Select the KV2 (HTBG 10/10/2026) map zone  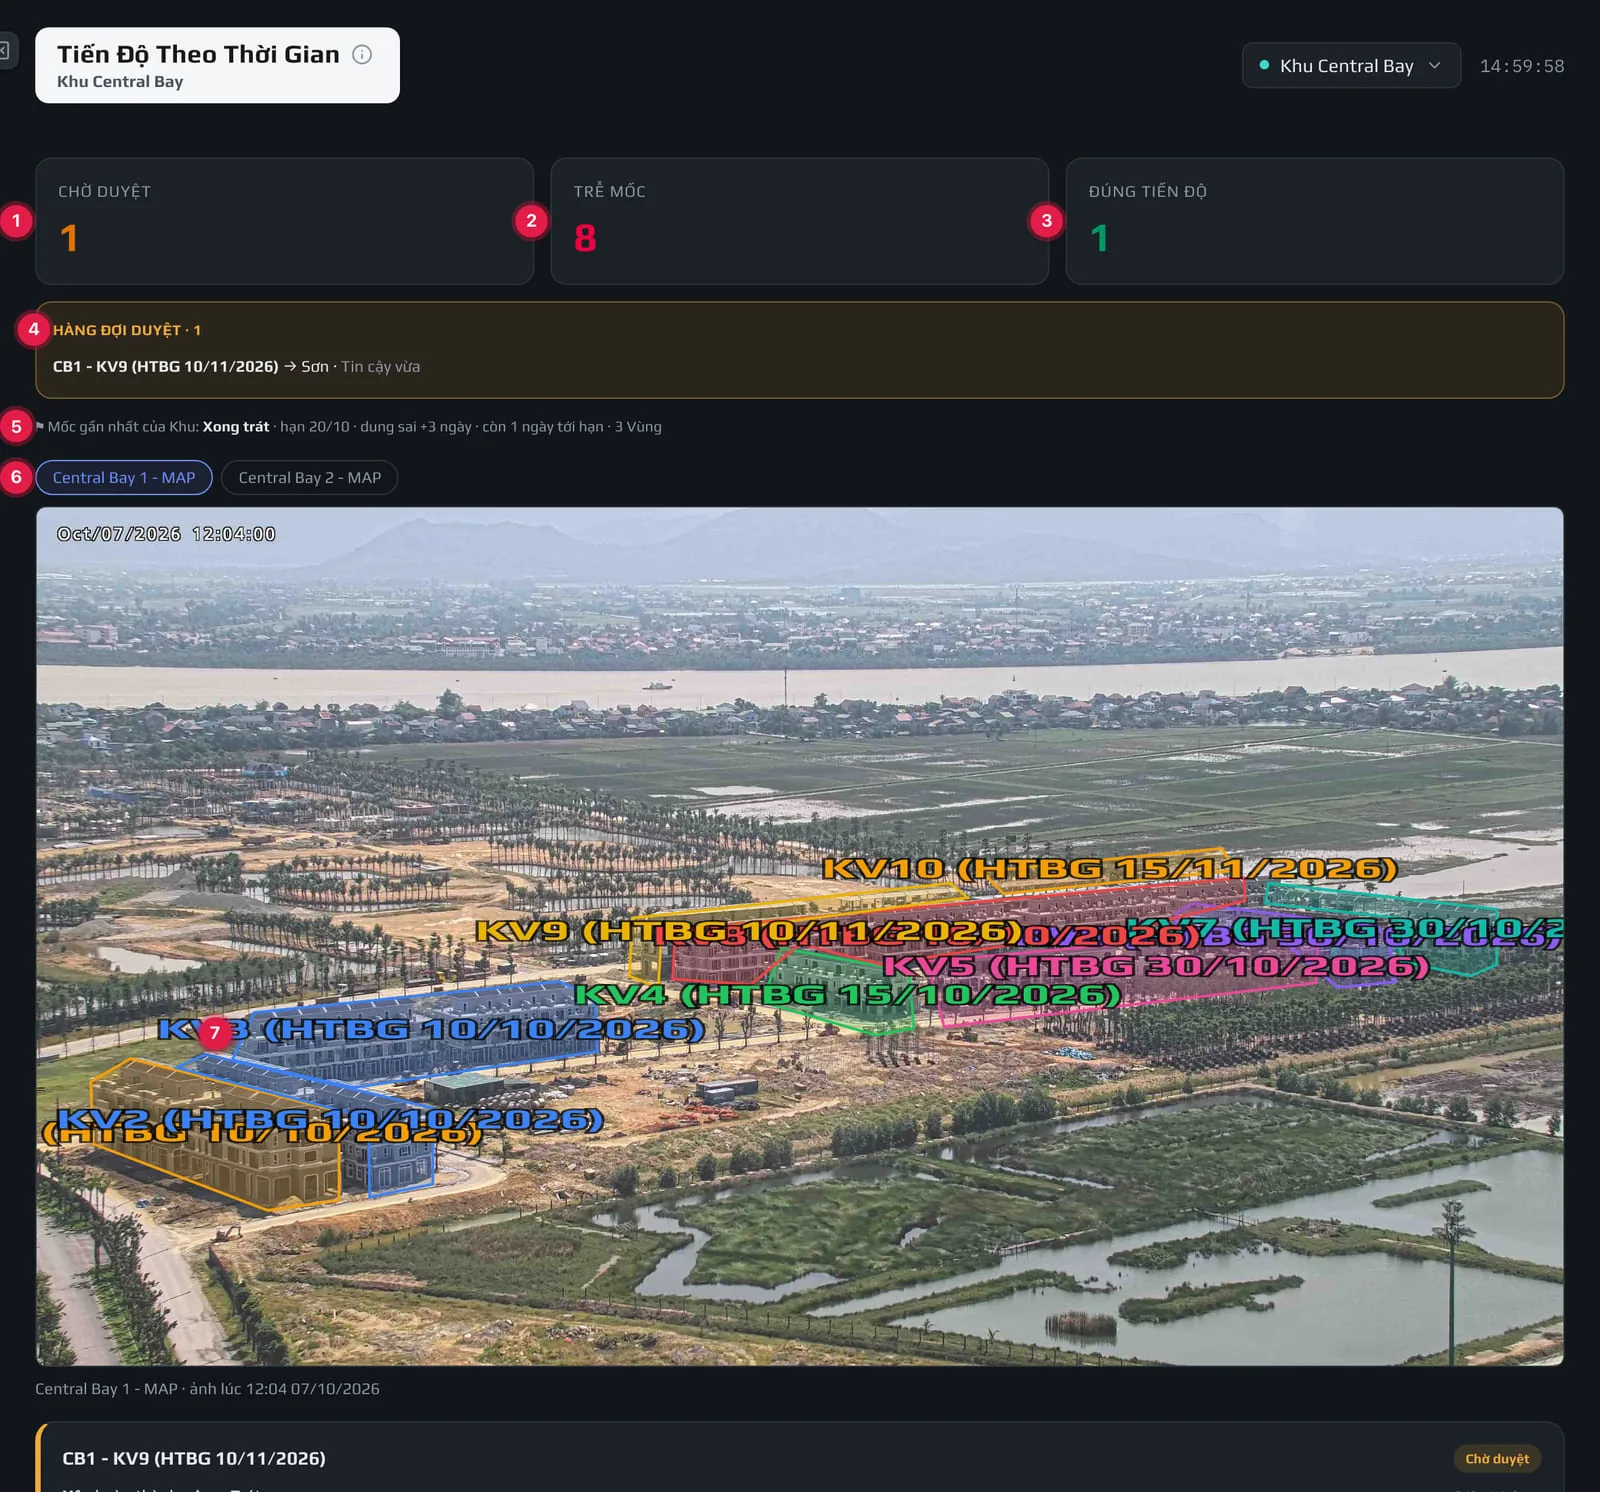click(331, 1119)
